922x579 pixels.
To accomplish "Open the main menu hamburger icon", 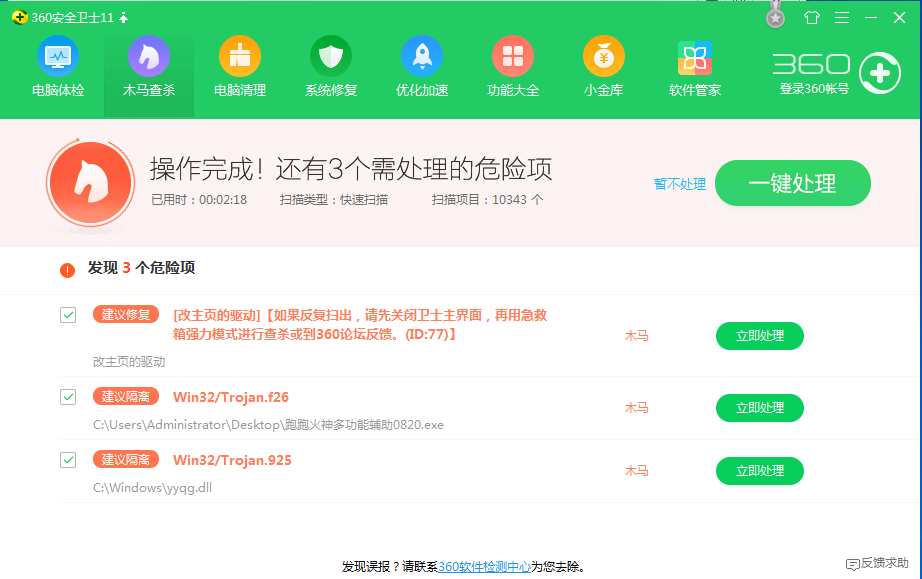I will [x=842, y=18].
